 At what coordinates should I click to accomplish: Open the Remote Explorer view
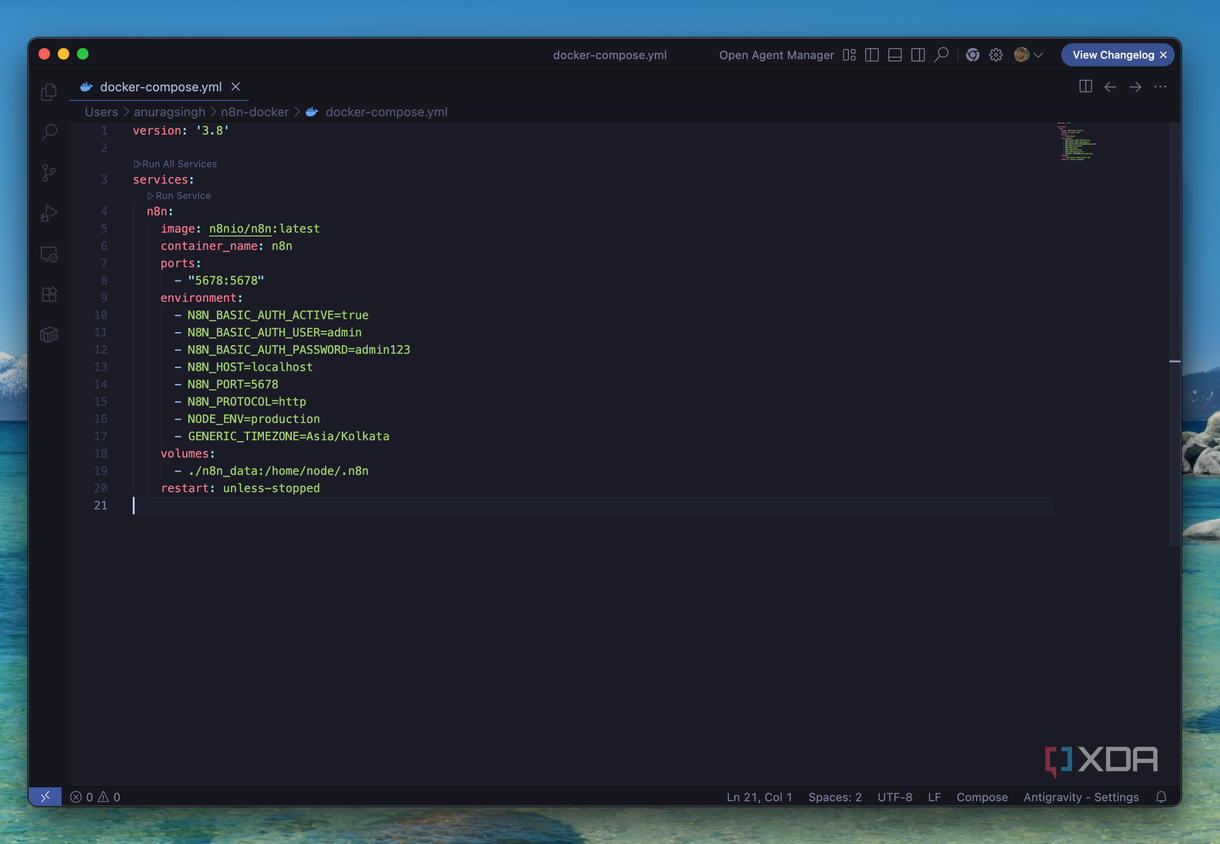click(49, 254)
